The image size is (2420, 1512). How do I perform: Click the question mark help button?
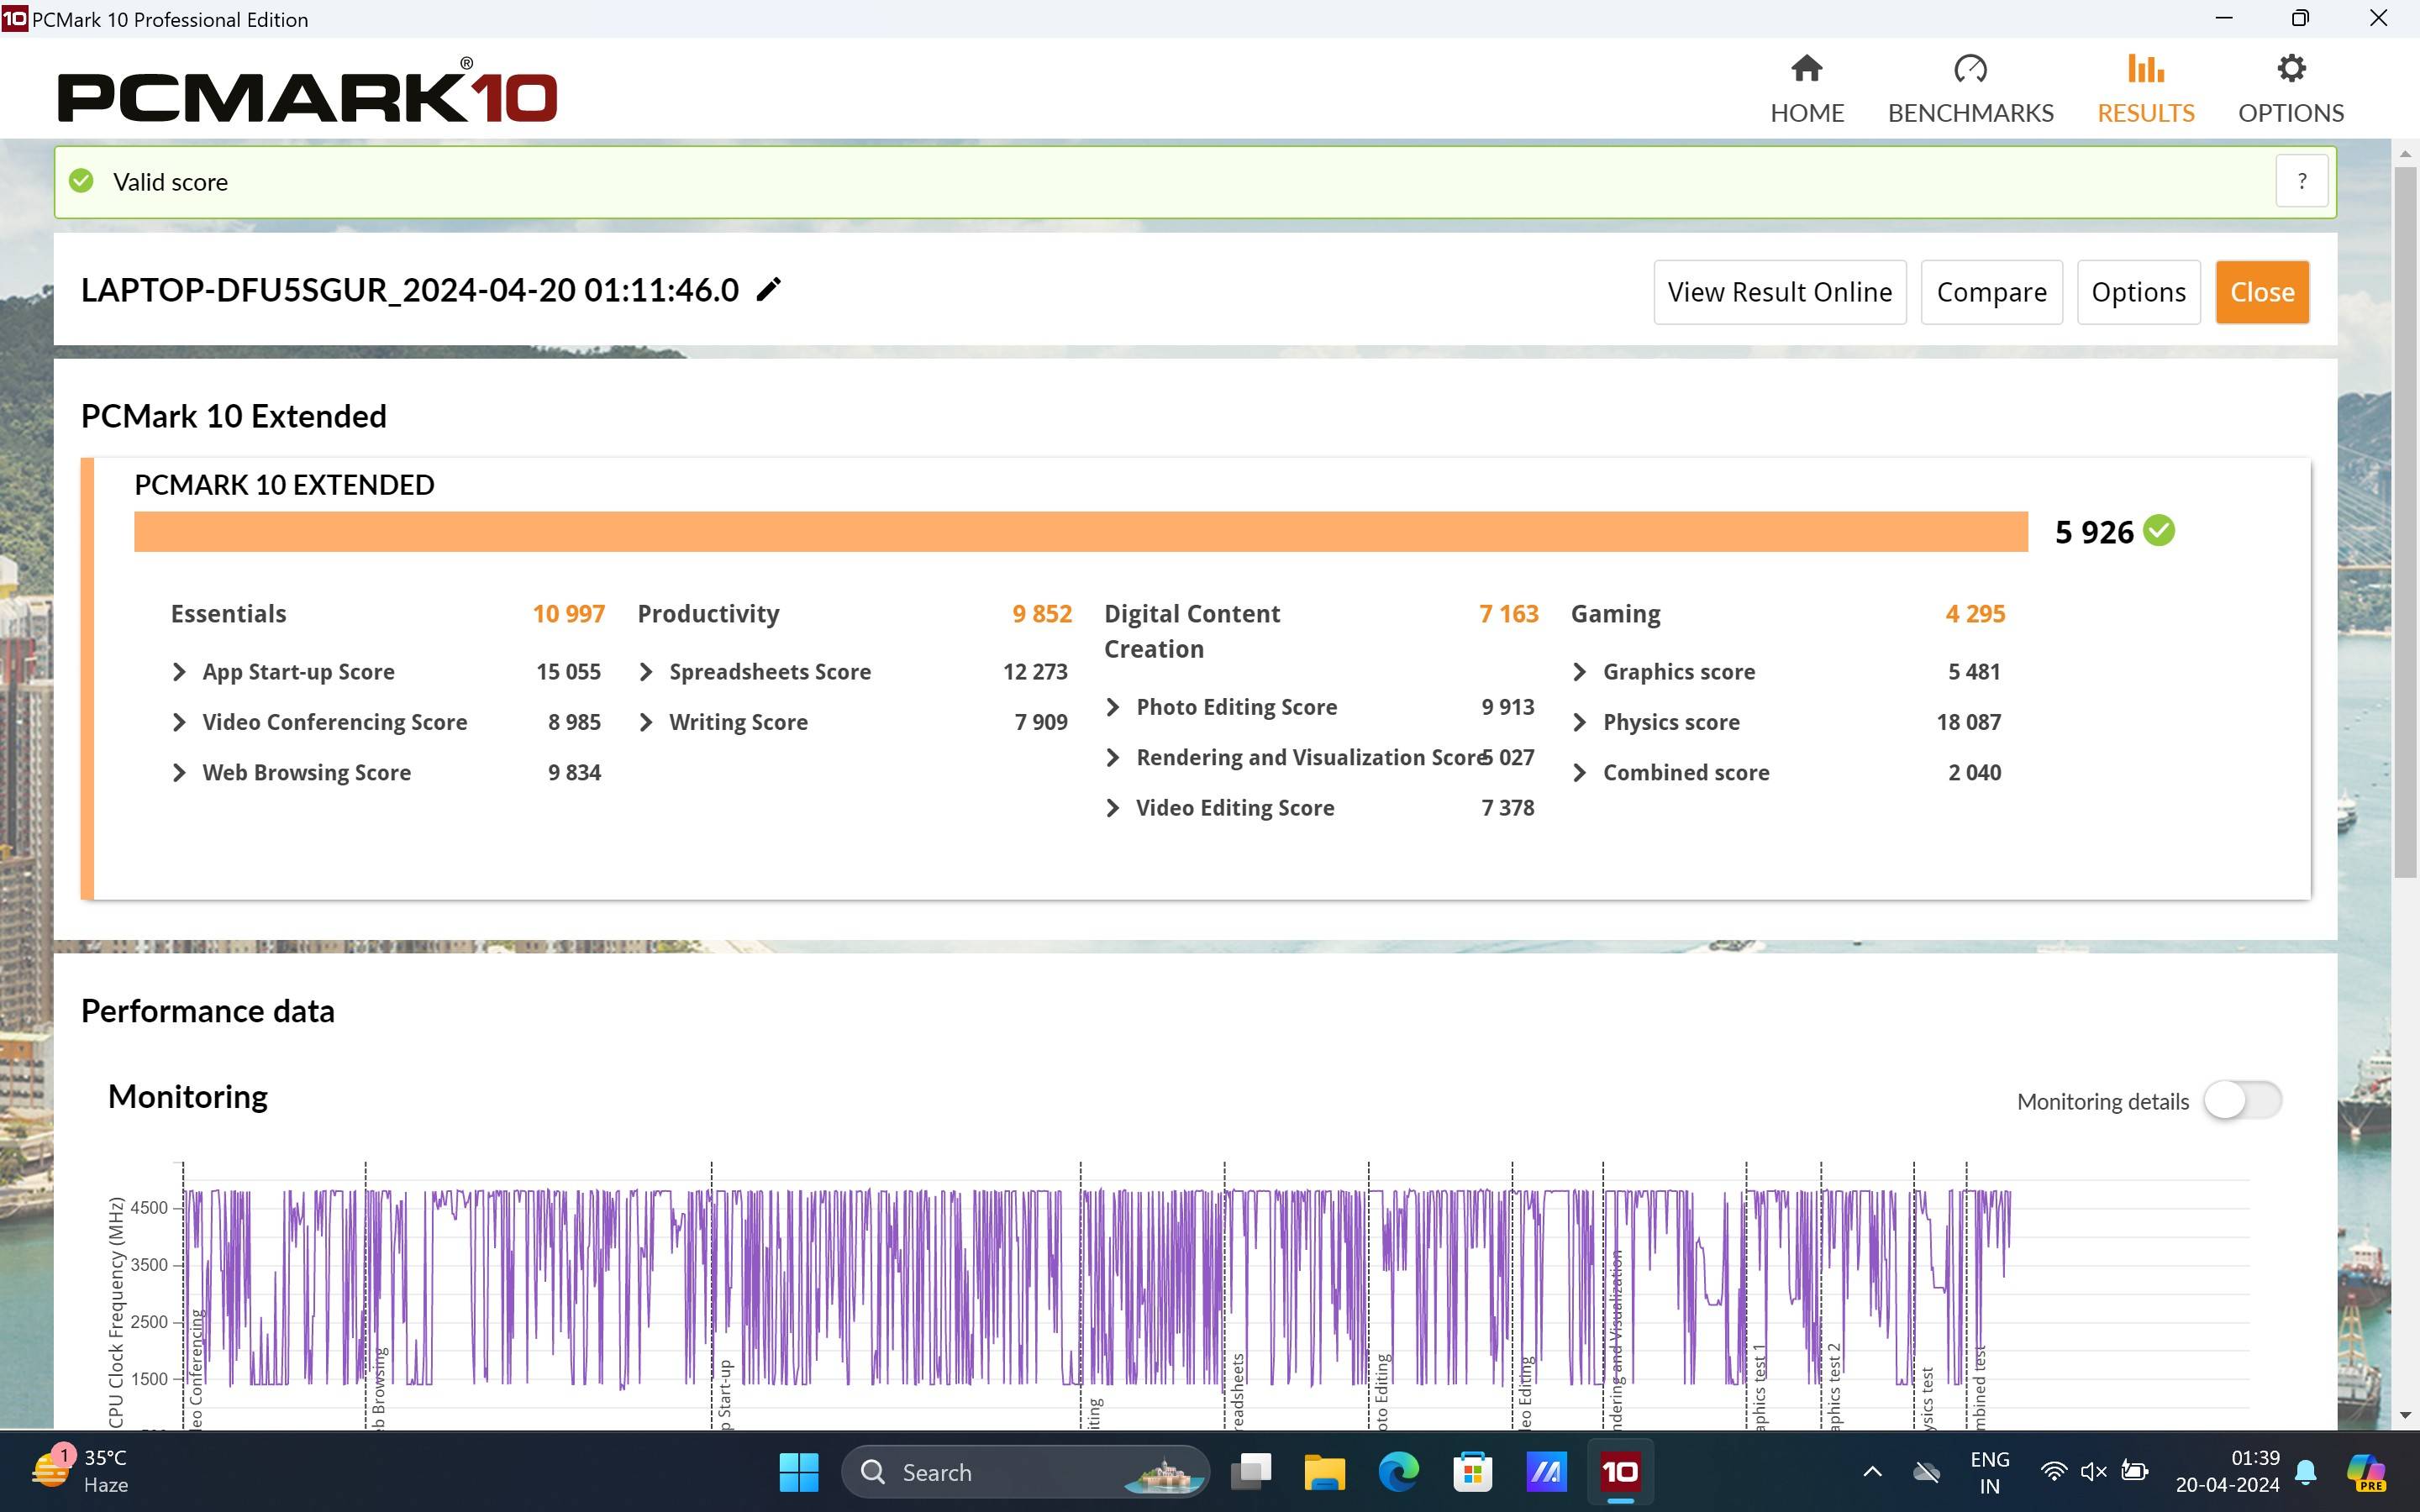[2301, 181]
